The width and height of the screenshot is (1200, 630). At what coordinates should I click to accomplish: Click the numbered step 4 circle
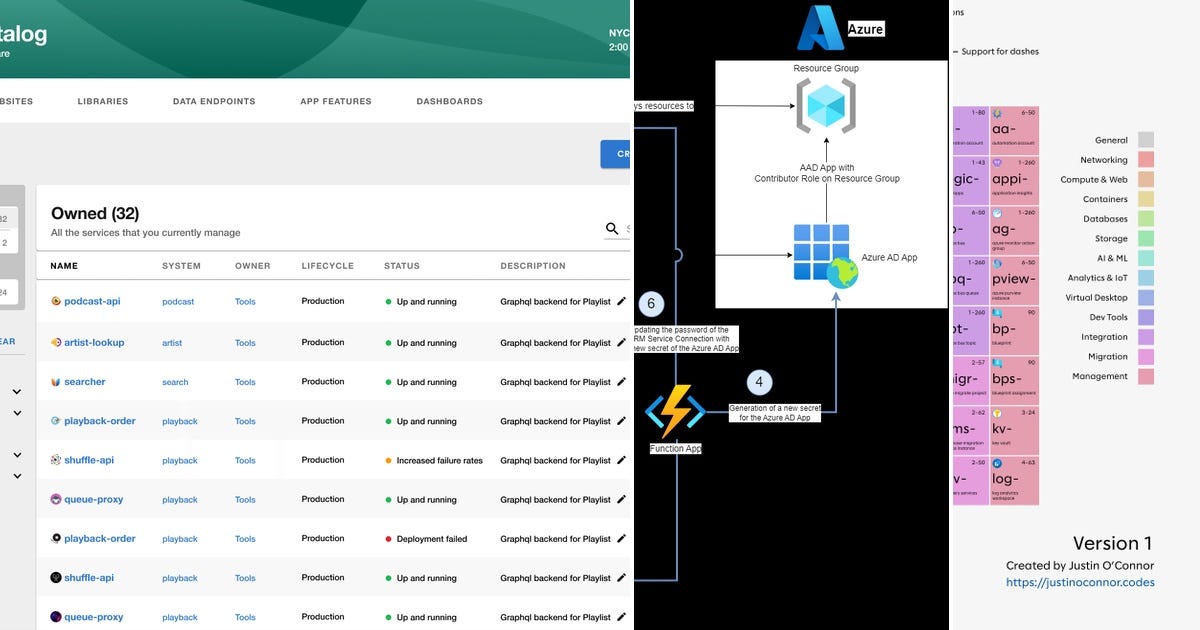(x=759, y=382)
